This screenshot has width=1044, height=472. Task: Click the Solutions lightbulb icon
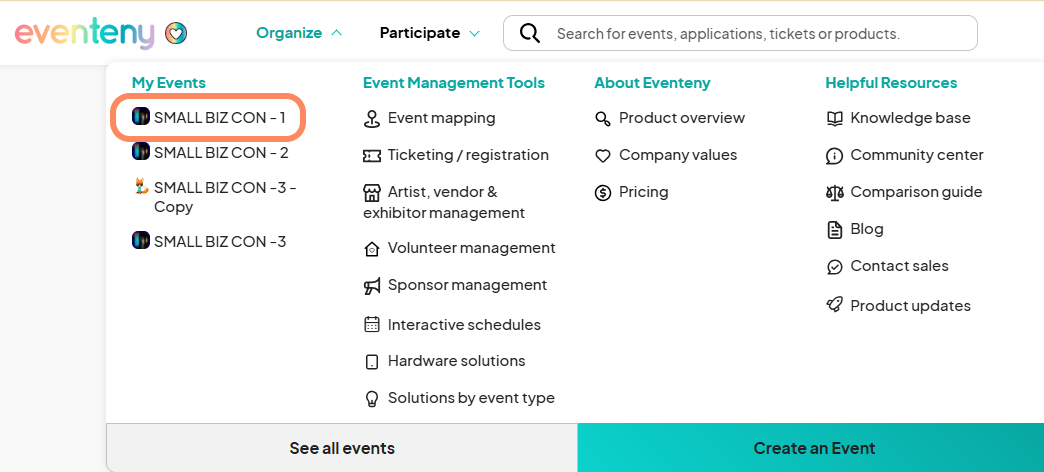(x=372, y=399)
